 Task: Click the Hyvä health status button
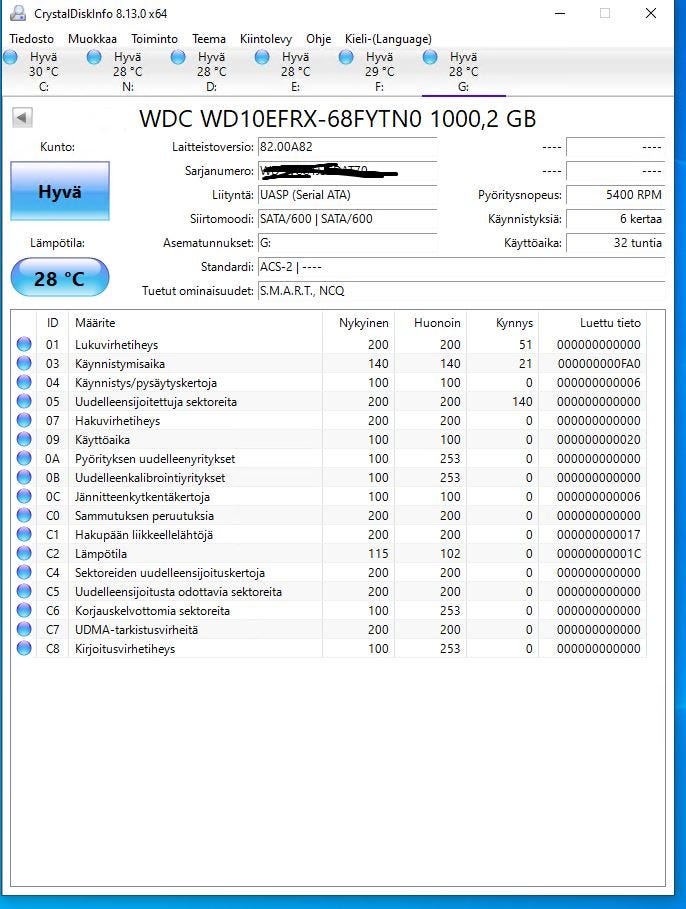click(x=60, y=191)
